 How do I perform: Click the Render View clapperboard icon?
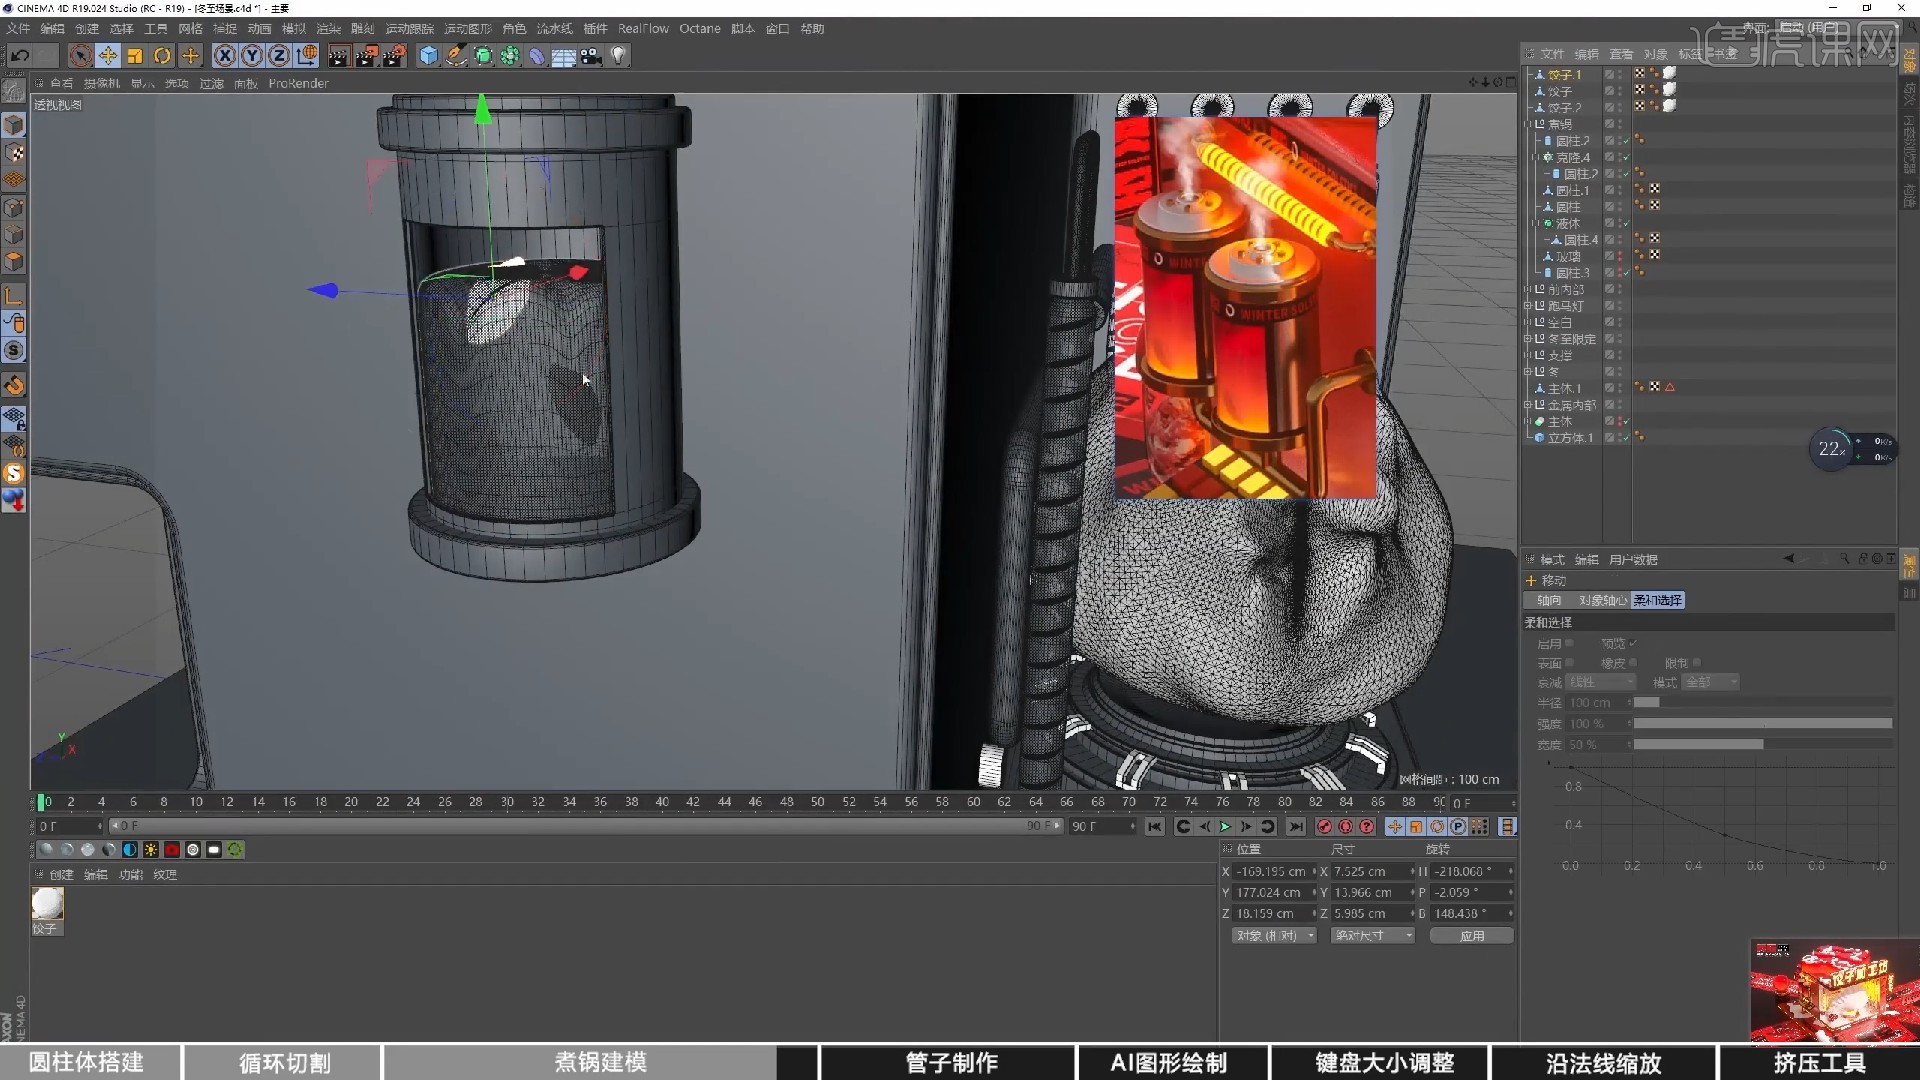point(339,56)
